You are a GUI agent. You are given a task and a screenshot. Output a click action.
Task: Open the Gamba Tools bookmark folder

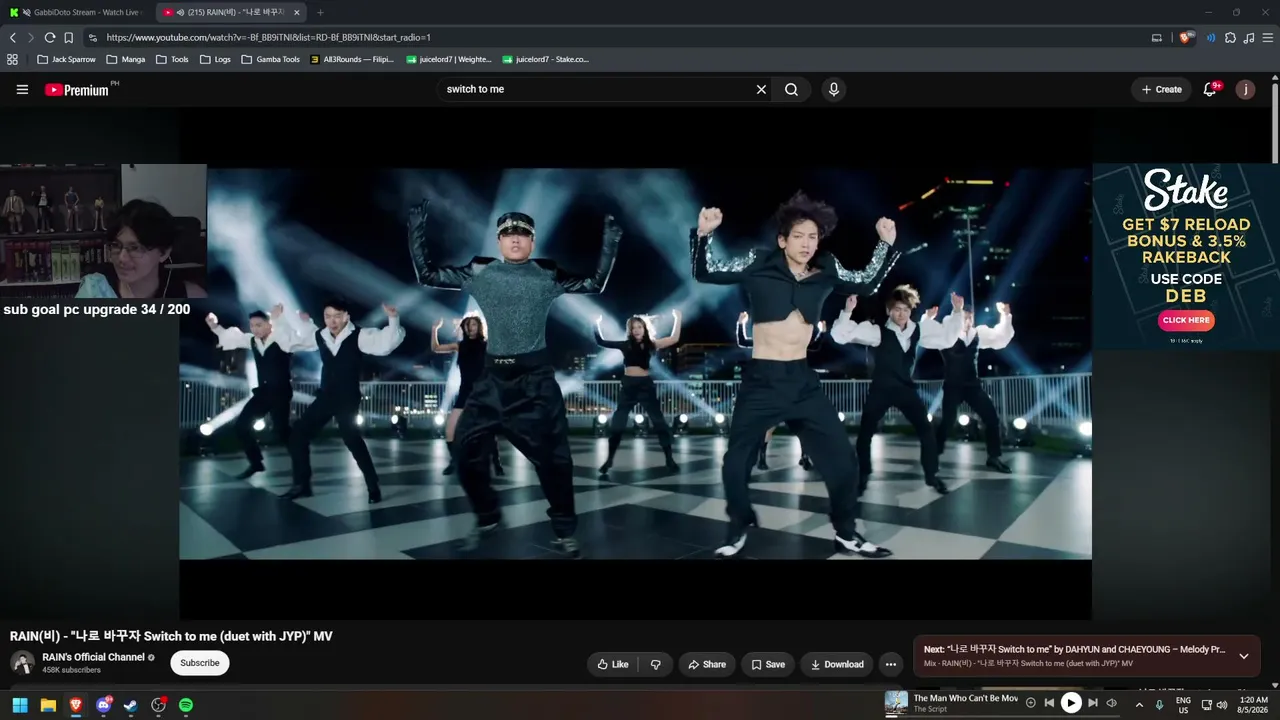[270, 59]
